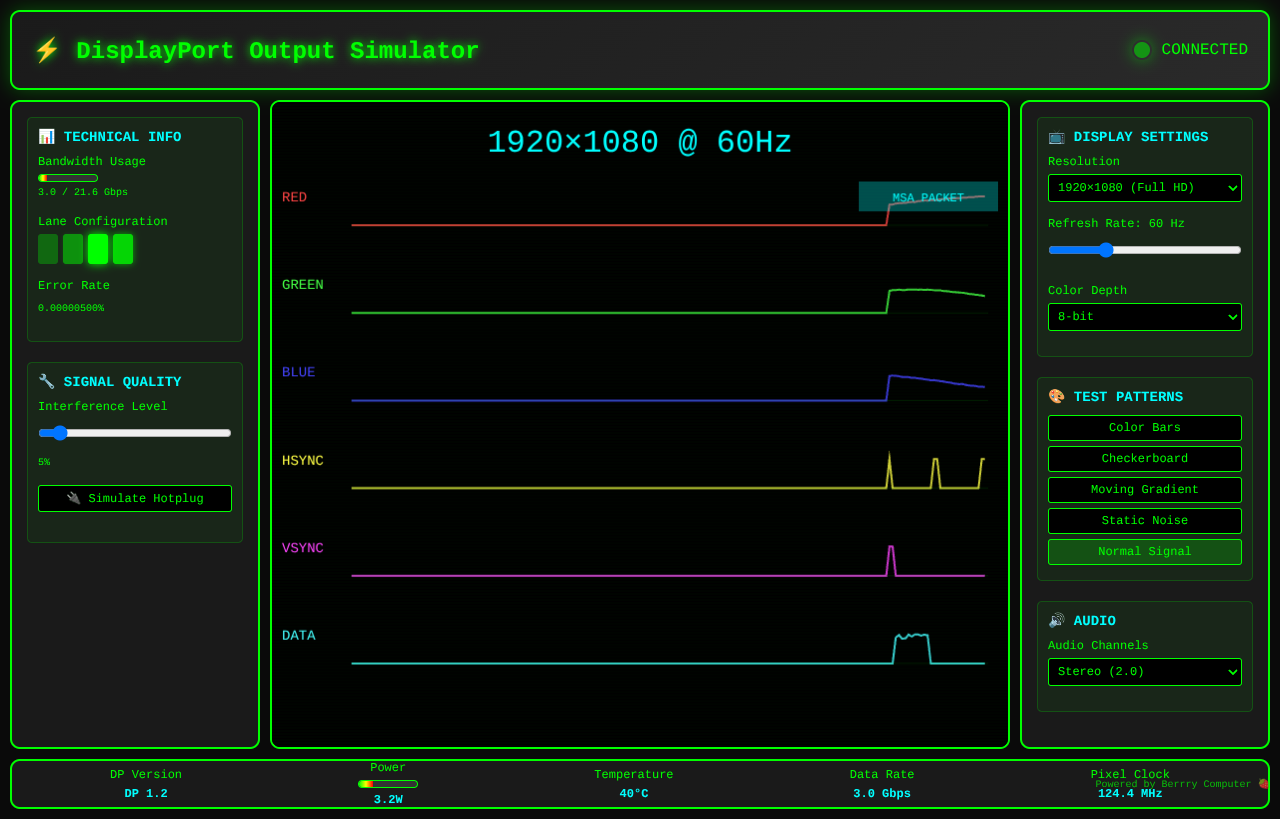This screenshot has height=819, width=1280.
Task: Click the CONNECTED status indicator dot
Action: 1141,49
